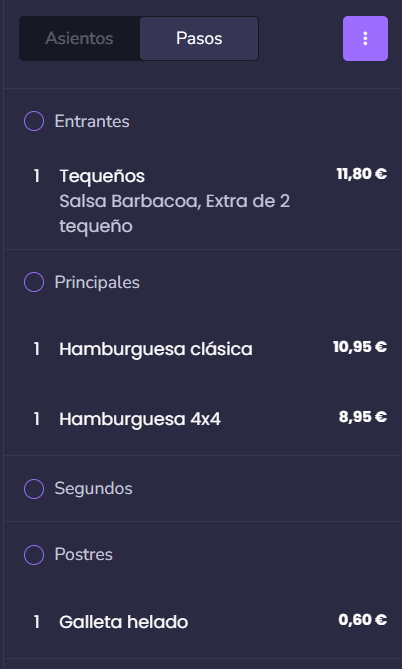Mark the Entrantes course circle
This screenshot has width=402, height=669.
tap(34, 121)
